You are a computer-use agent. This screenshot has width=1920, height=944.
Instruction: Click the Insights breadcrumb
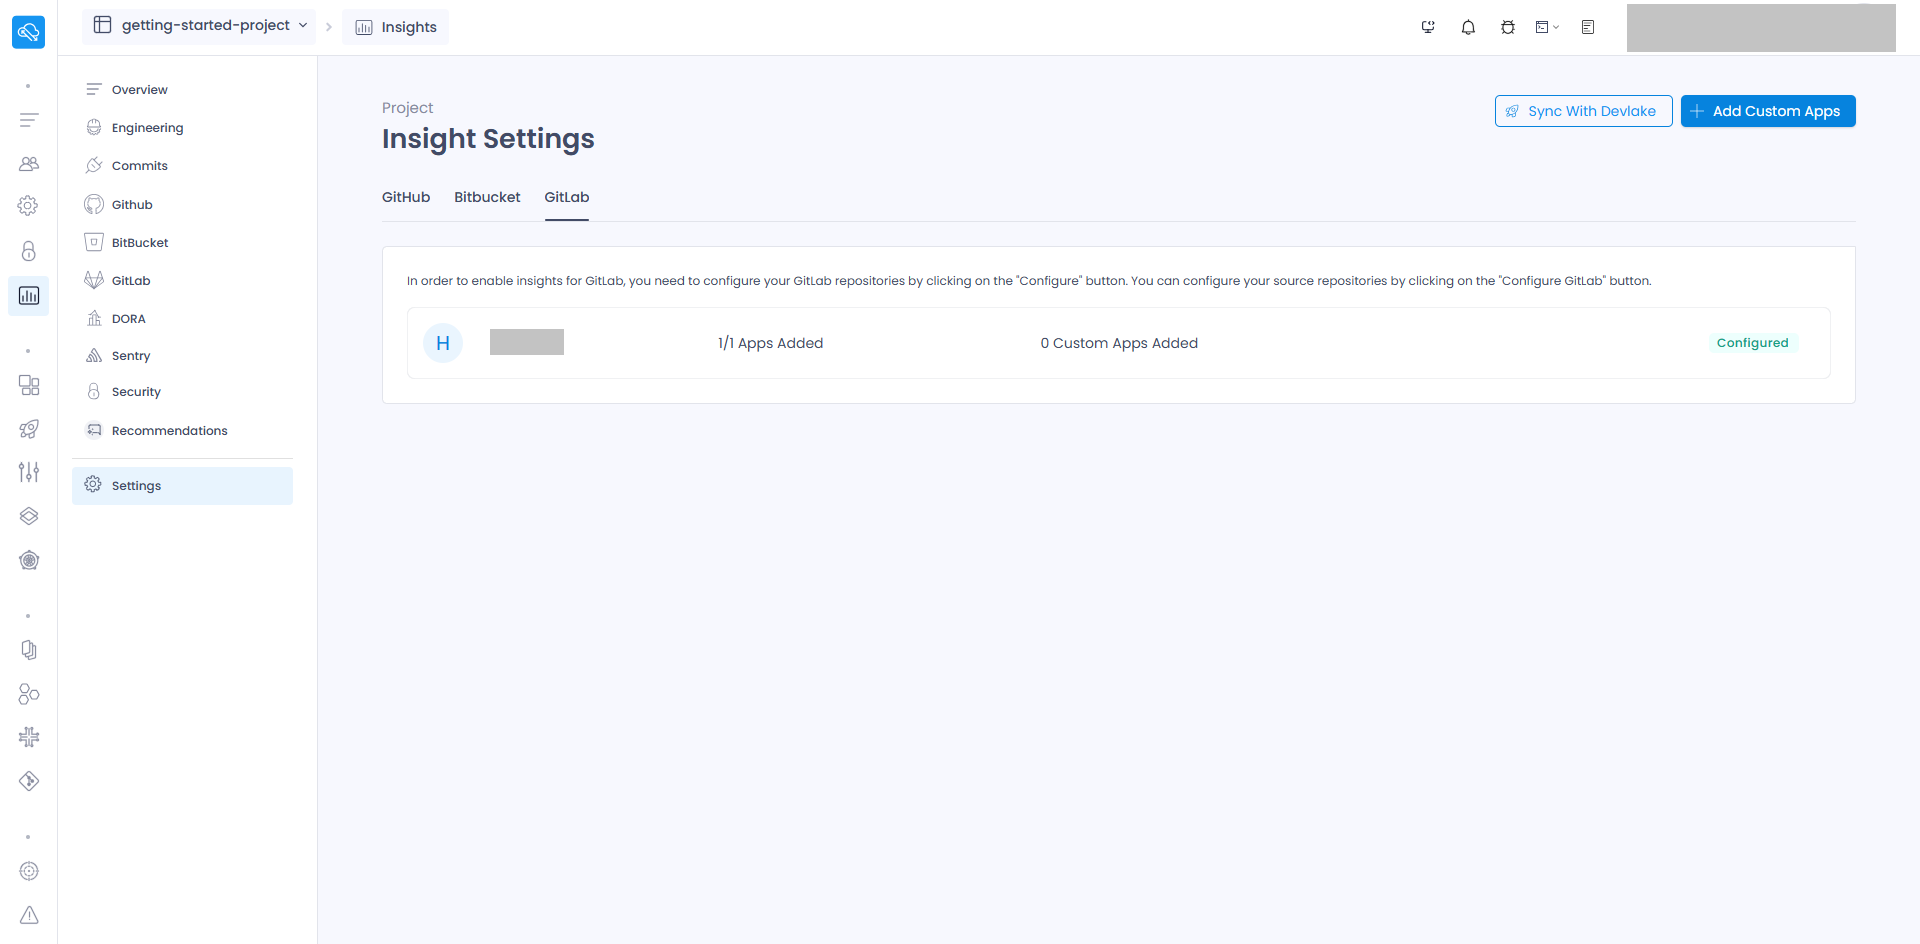[x=396, y=27]
